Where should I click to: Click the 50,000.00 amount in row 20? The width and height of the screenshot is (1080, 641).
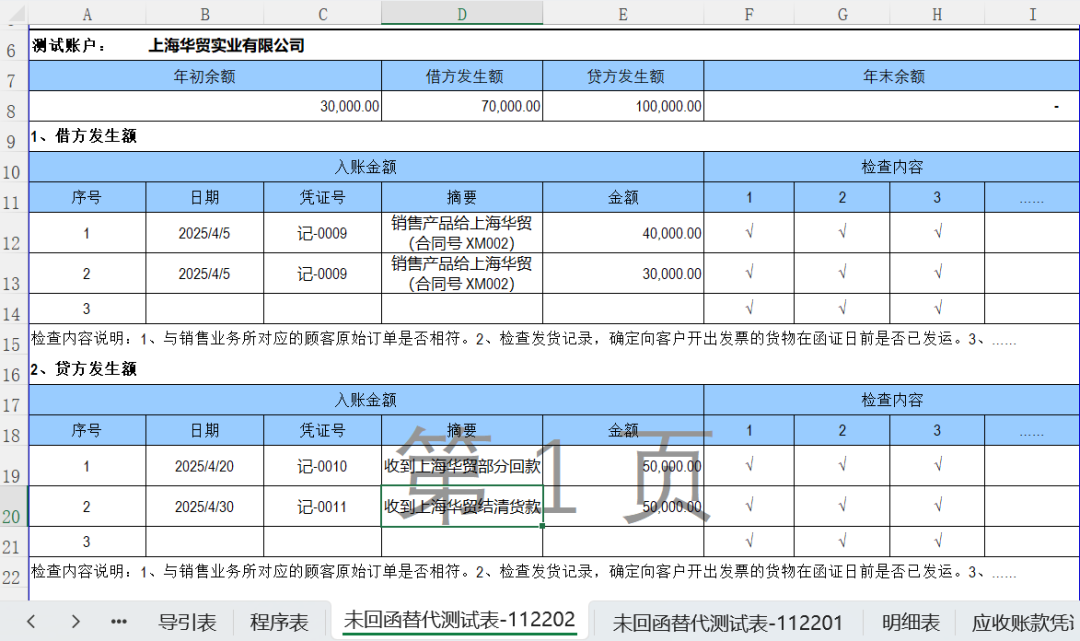coord(623,507)
